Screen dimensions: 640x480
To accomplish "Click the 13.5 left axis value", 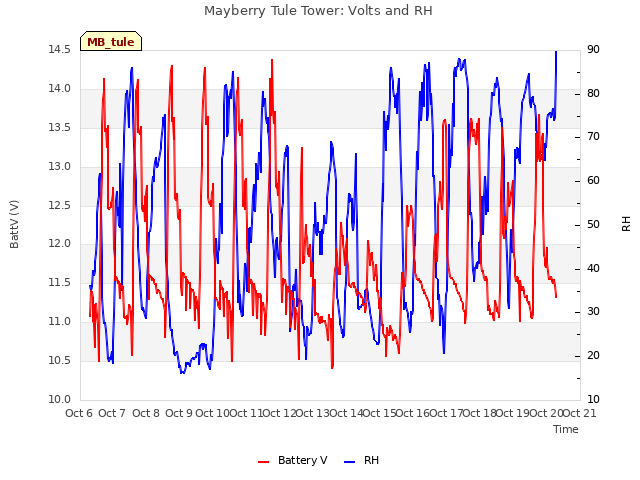I will coord(60,128).
